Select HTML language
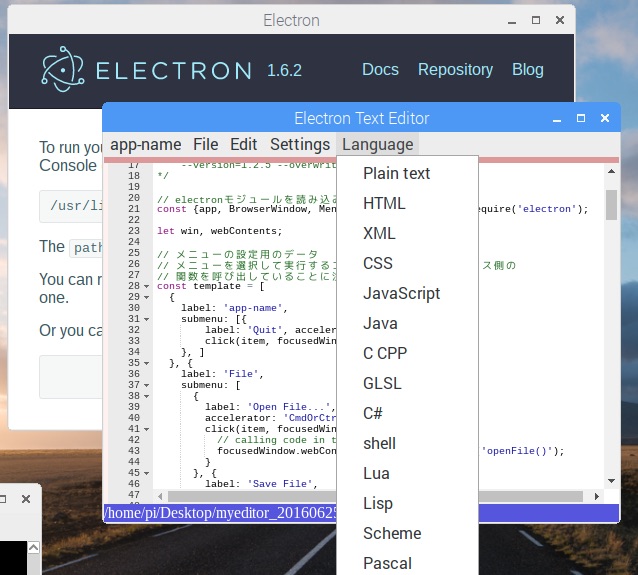638x575 pixels. click(407, 203)
